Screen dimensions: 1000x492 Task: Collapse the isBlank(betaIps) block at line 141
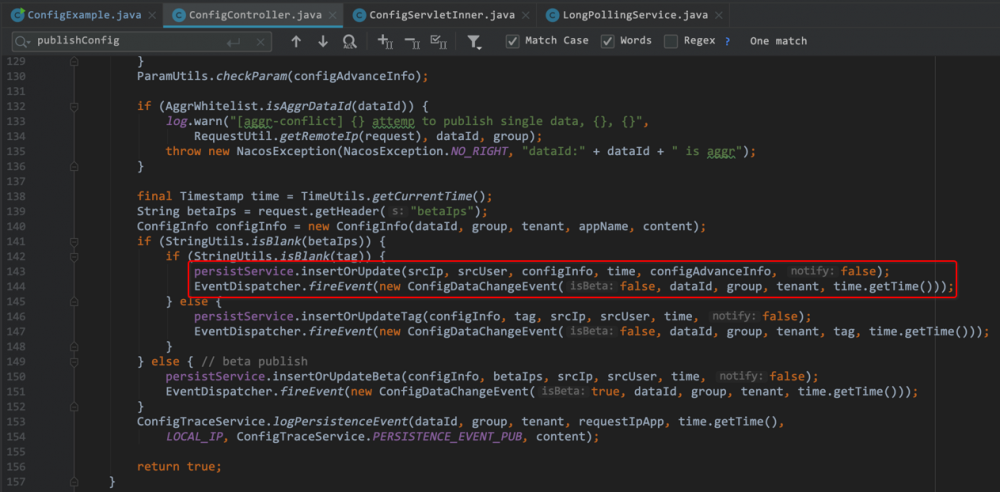tap(74, 242)
